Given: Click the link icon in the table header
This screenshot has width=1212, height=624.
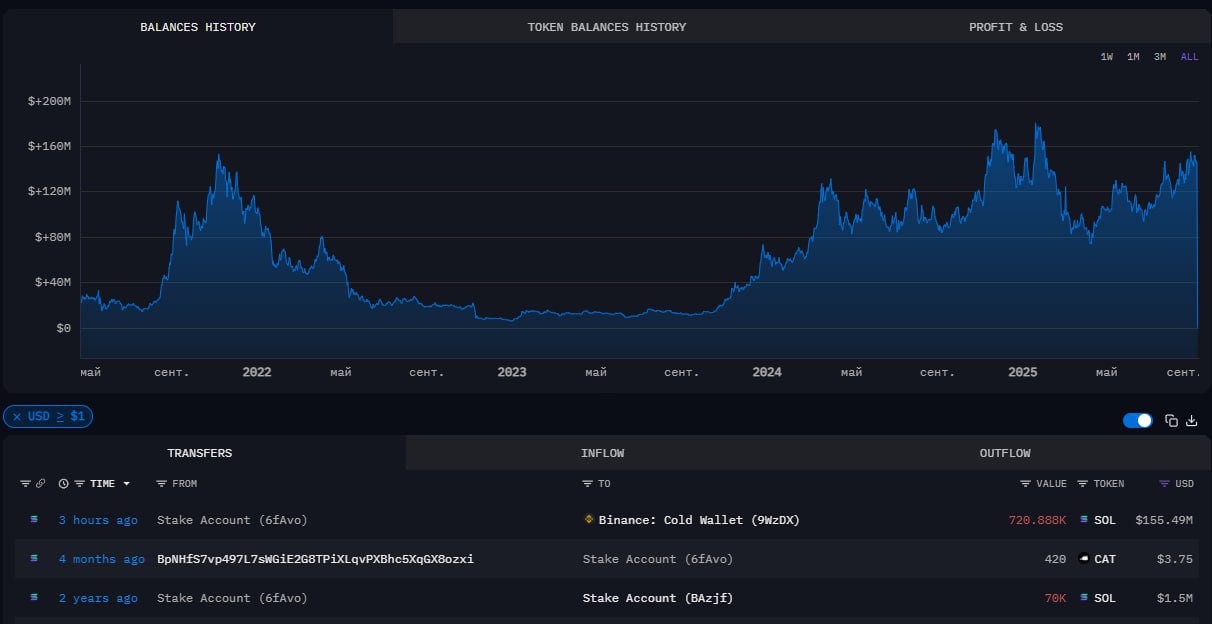Looking at the screenshot, I should click(x=40, y=484).
